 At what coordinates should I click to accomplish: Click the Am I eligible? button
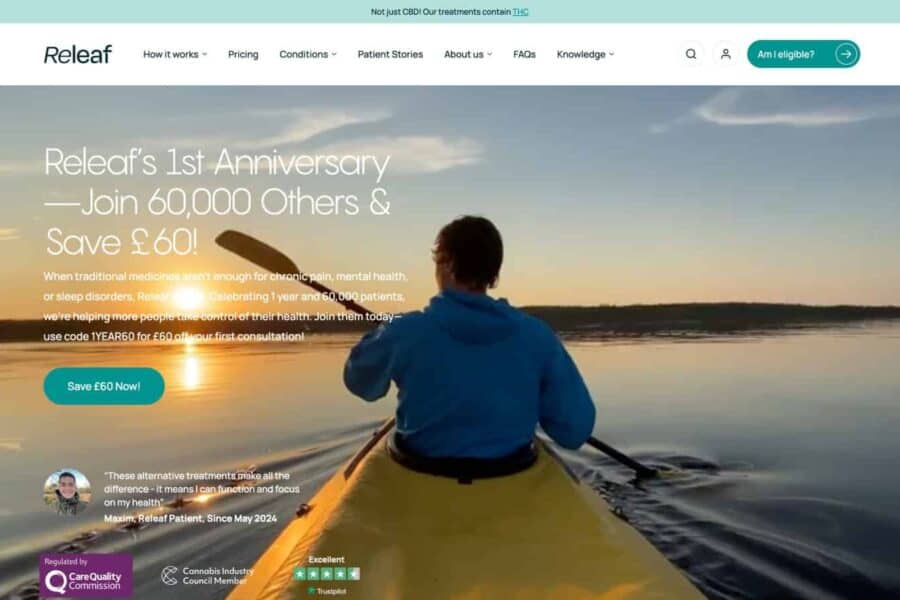pos(803,54)
